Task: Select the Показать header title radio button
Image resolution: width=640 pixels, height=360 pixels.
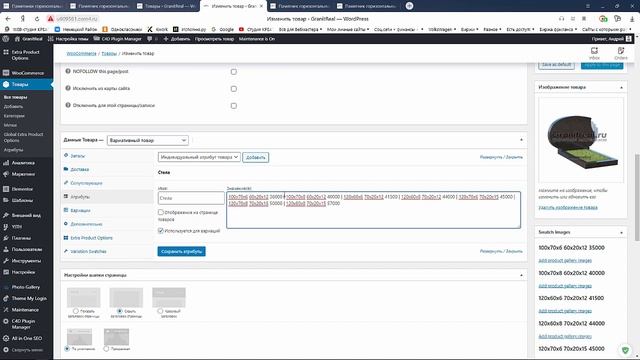Action: (76, 311)
